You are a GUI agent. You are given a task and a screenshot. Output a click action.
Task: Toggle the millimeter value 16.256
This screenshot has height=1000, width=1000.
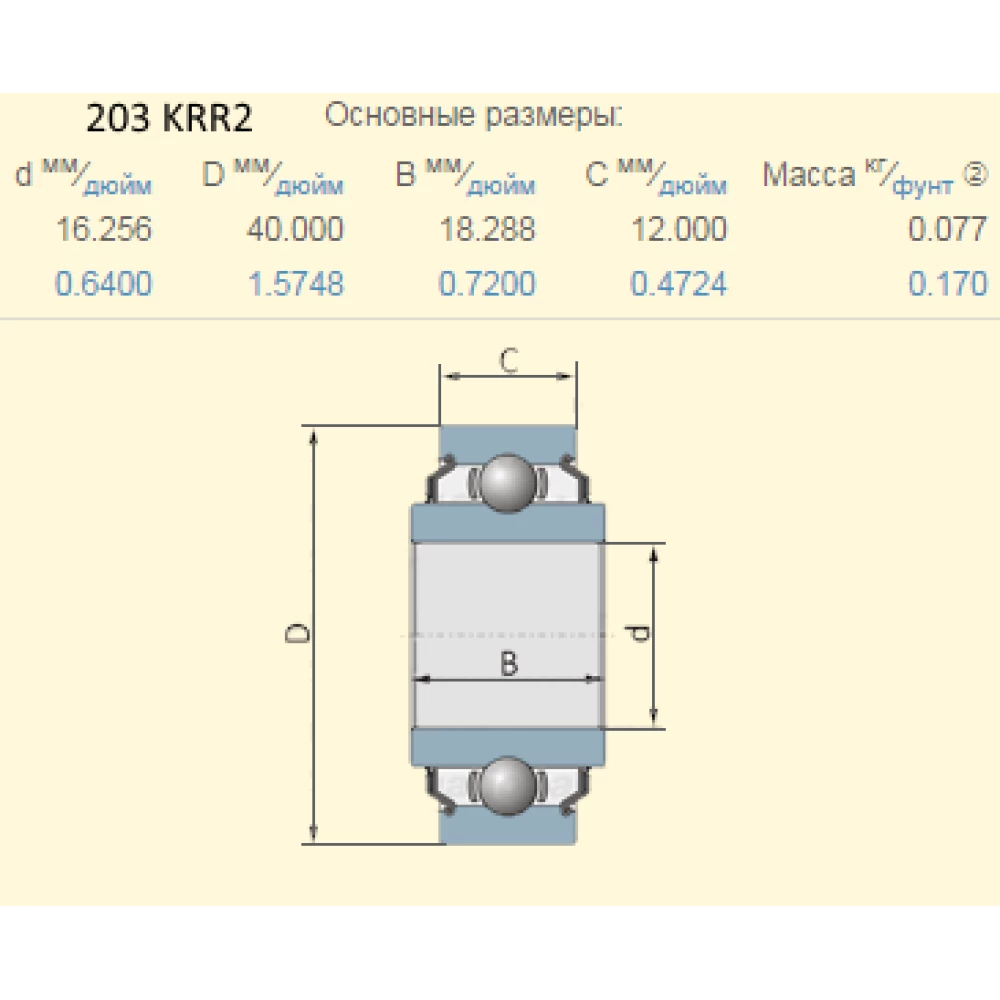[103, 230]
